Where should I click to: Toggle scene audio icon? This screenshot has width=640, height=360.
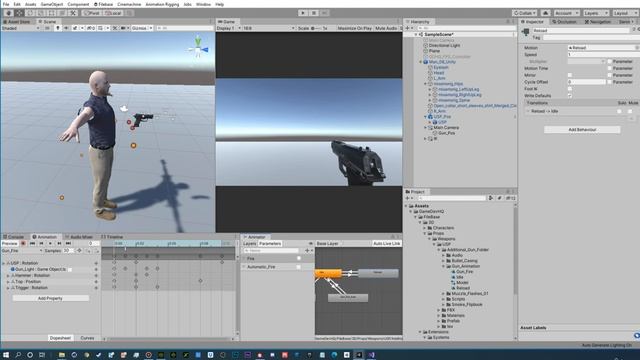(x=66, y=28)
